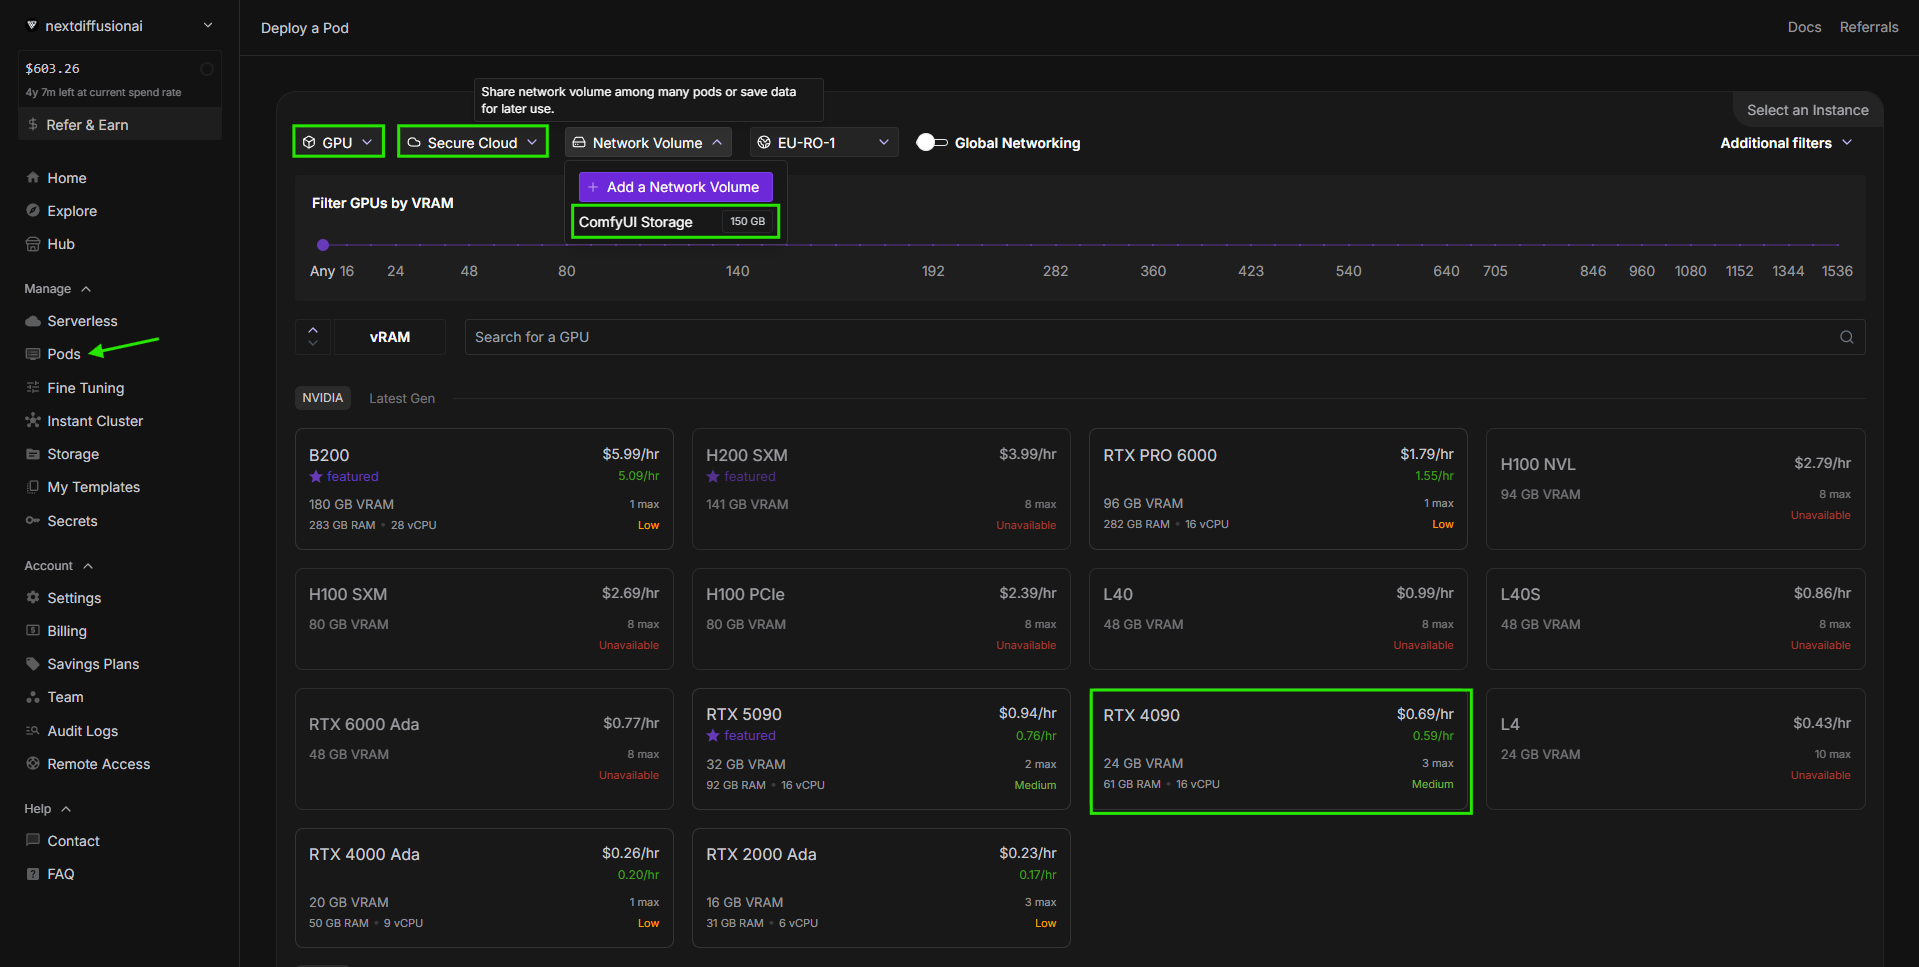Open the nextdiffusionai account switcher
1919x967 pixels.
120,26
